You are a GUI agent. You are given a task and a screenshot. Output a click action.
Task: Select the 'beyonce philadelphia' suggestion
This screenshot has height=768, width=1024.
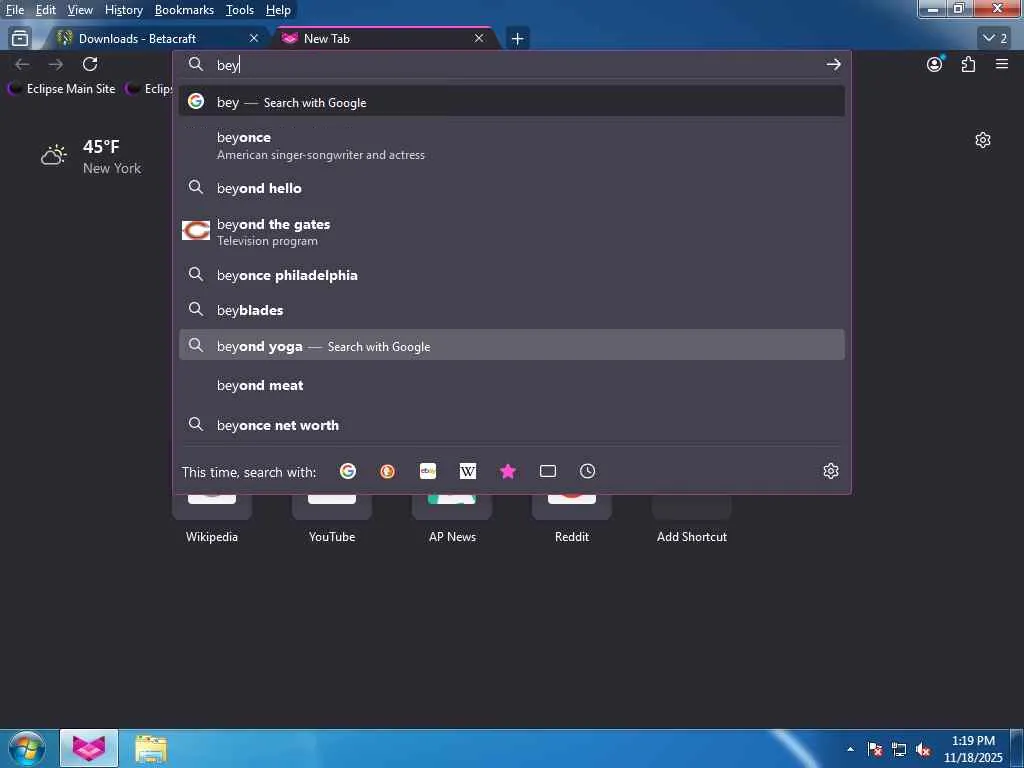click(x=511, y=275)
